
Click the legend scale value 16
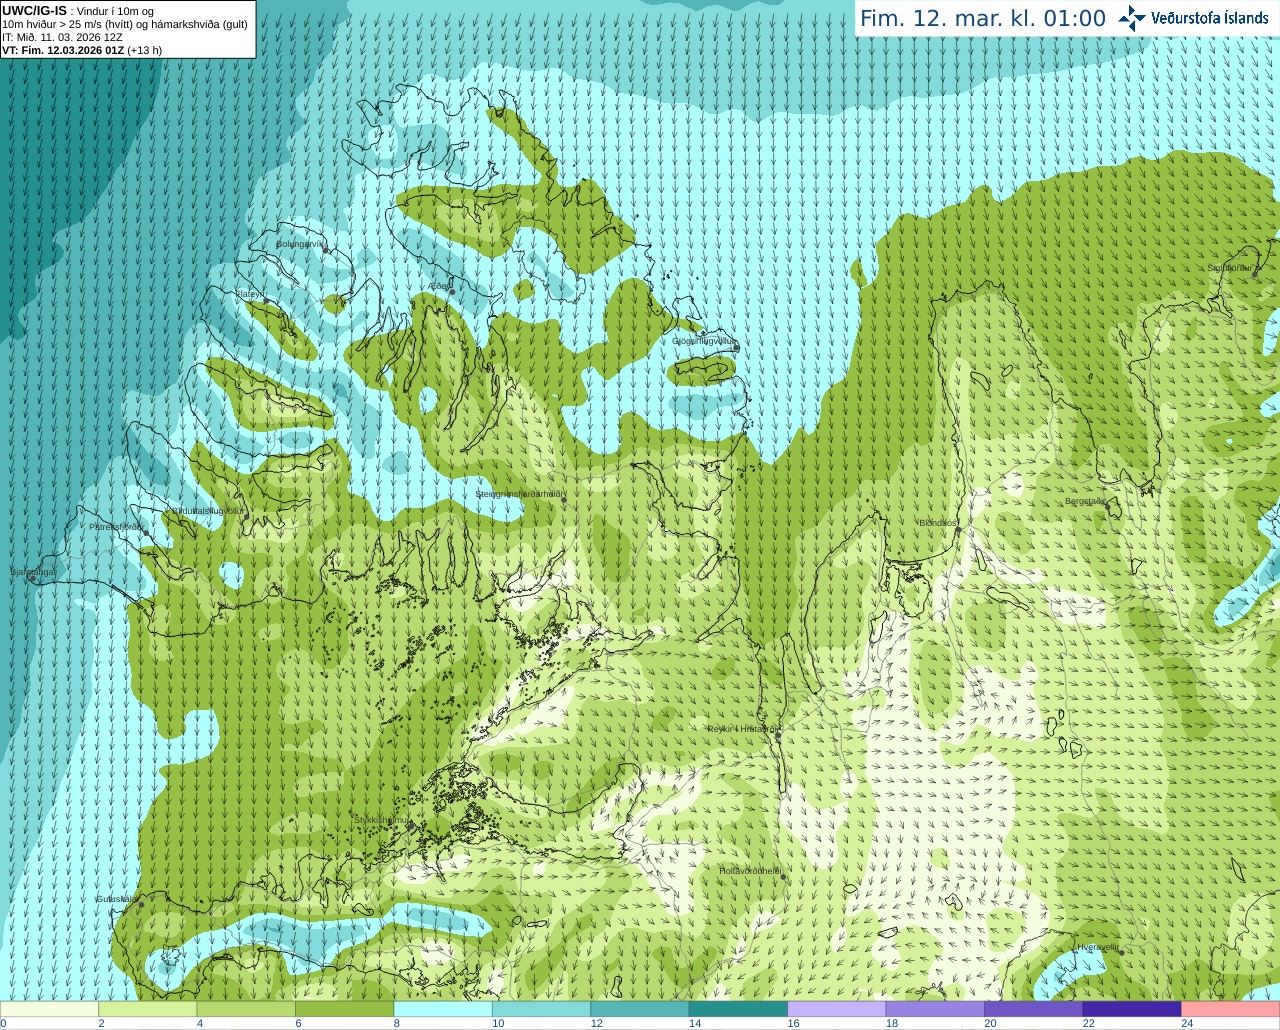pyautogui.click(x=793, y=1023)
